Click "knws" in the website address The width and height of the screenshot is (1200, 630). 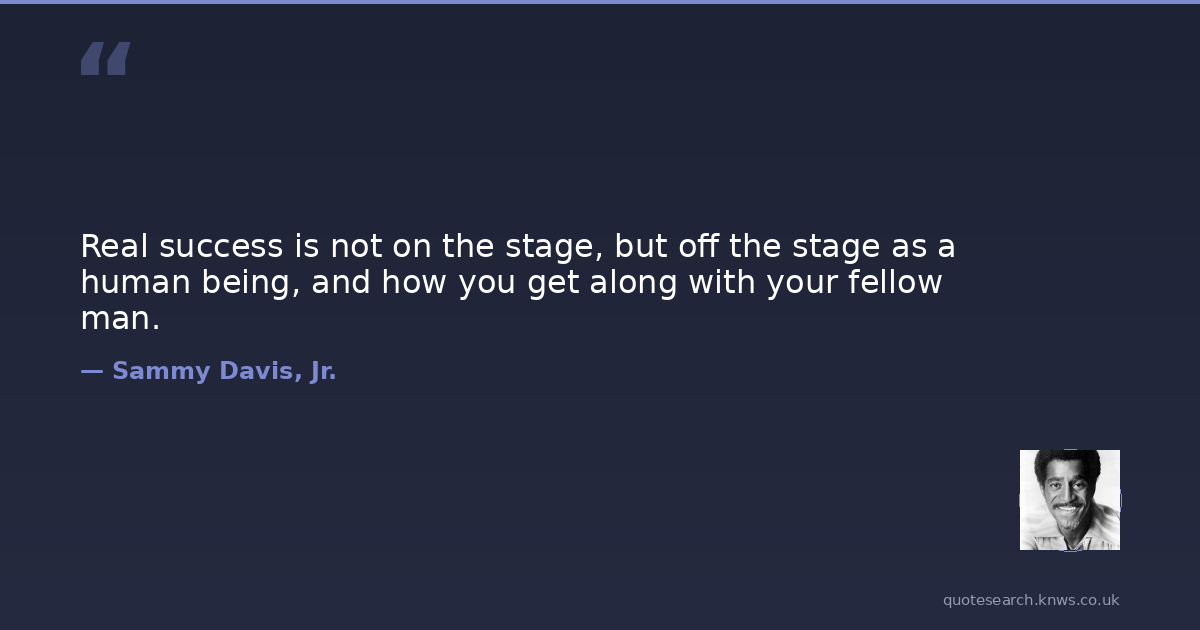1057,600
